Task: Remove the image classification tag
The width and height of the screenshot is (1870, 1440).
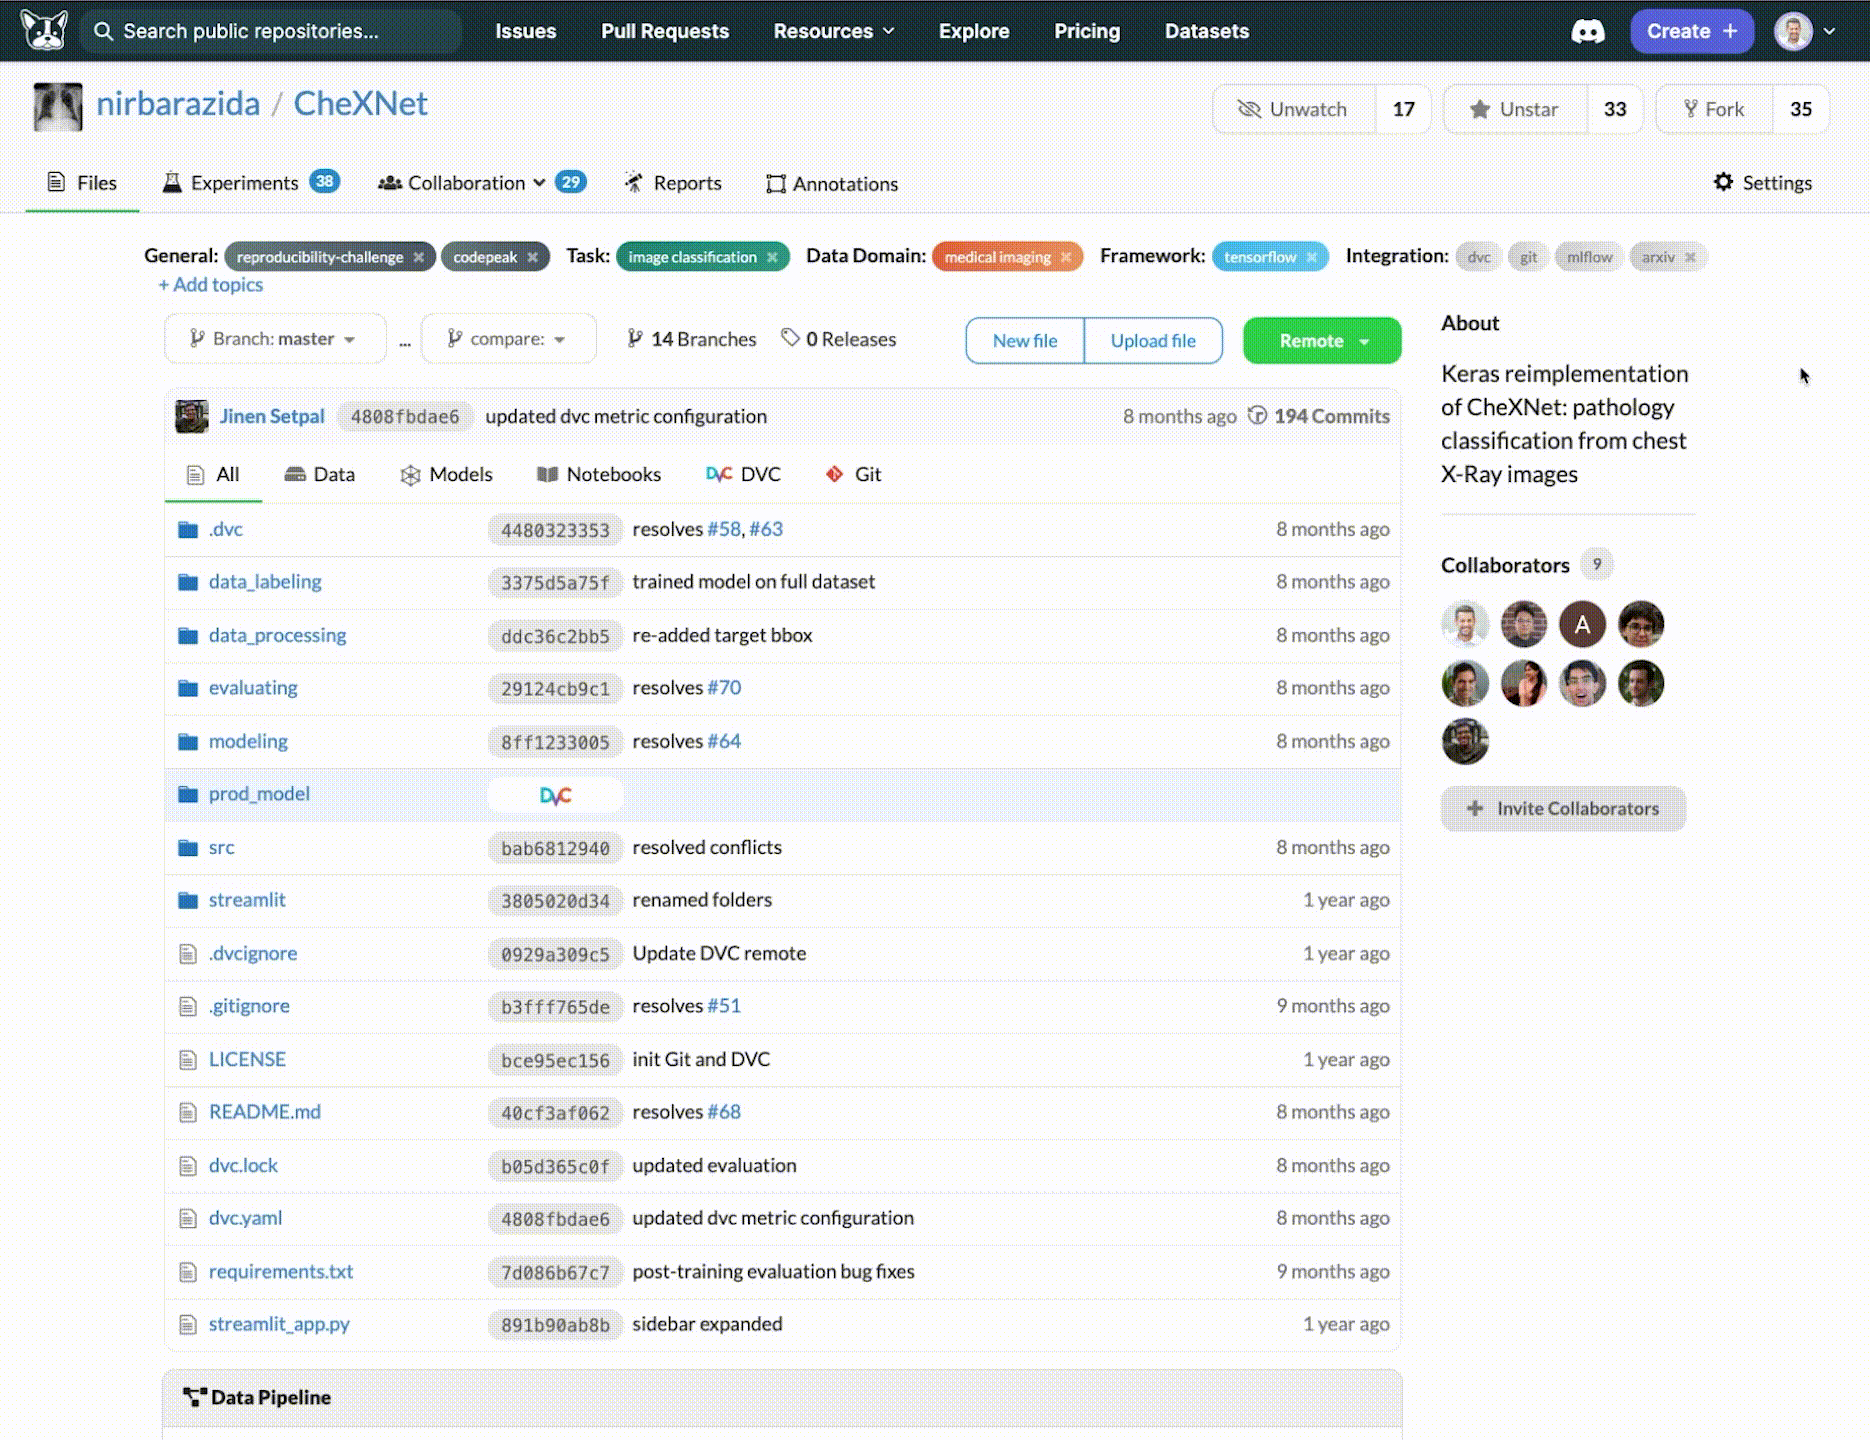Action: [x=772, y=257]
